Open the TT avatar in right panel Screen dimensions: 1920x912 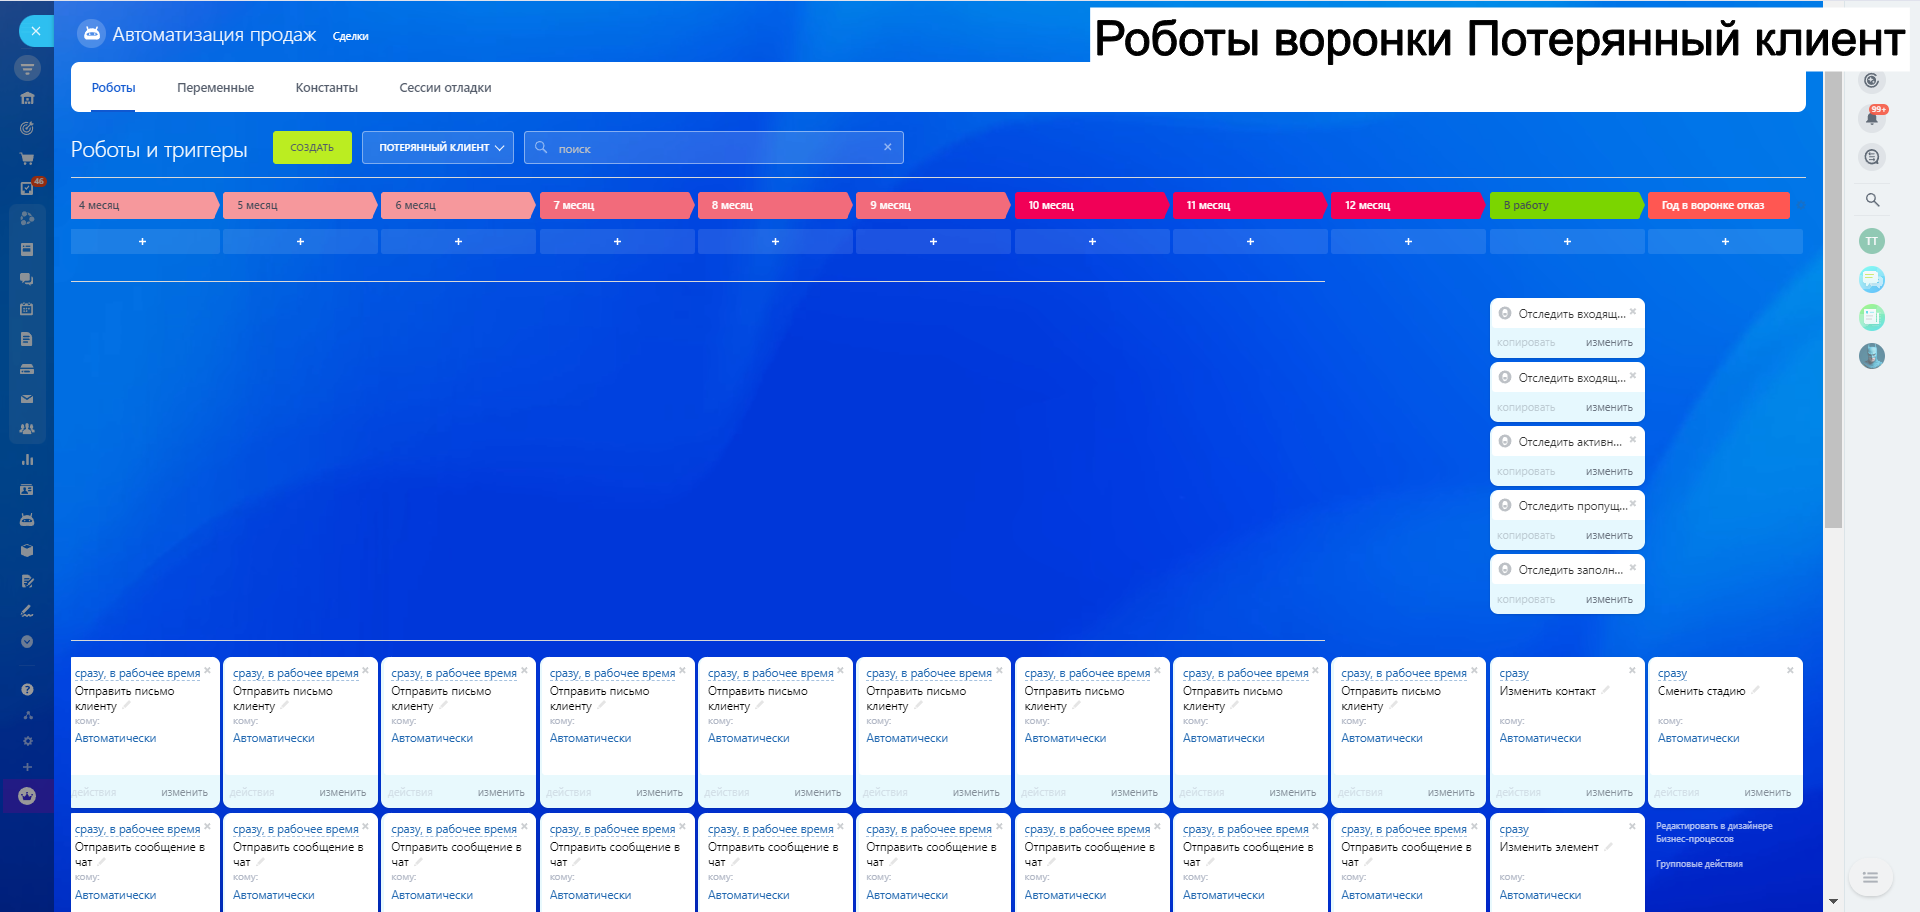(x=1872, y=241)
